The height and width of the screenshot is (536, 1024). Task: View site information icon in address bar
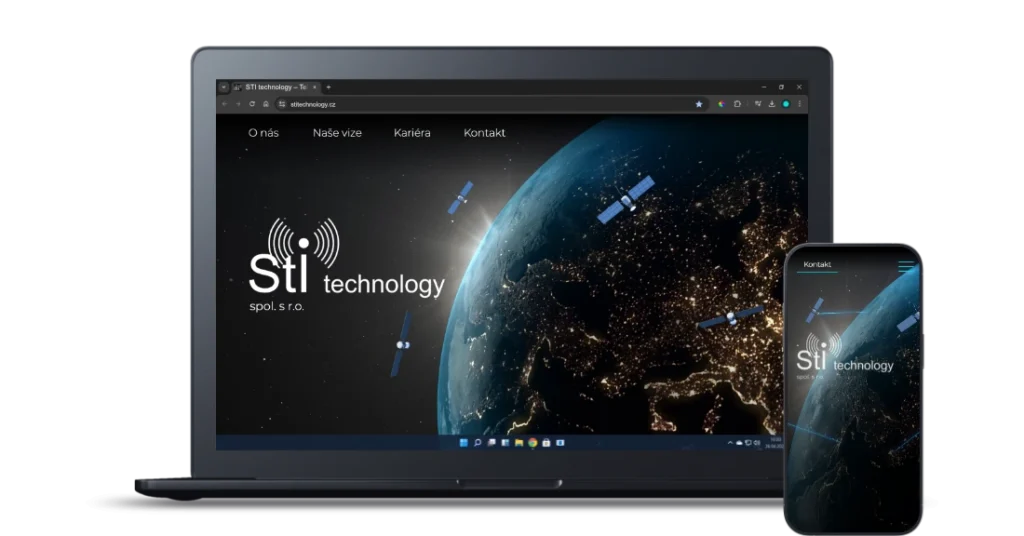tap(282, 104)
